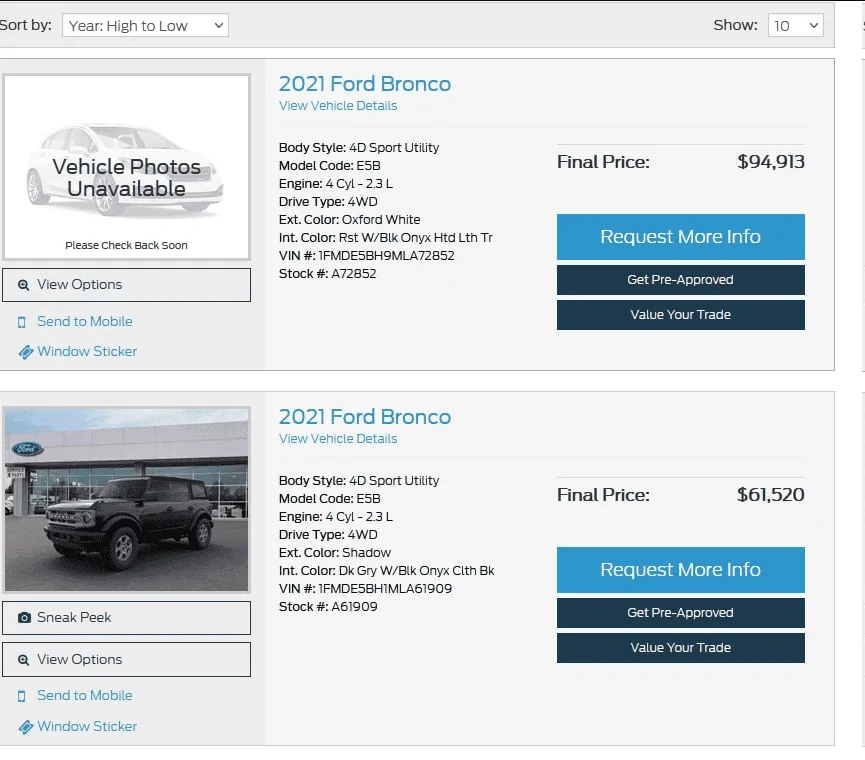Value Your Trade on $61,520 Bronco
The image size is (865, 760).
point(680,648)
